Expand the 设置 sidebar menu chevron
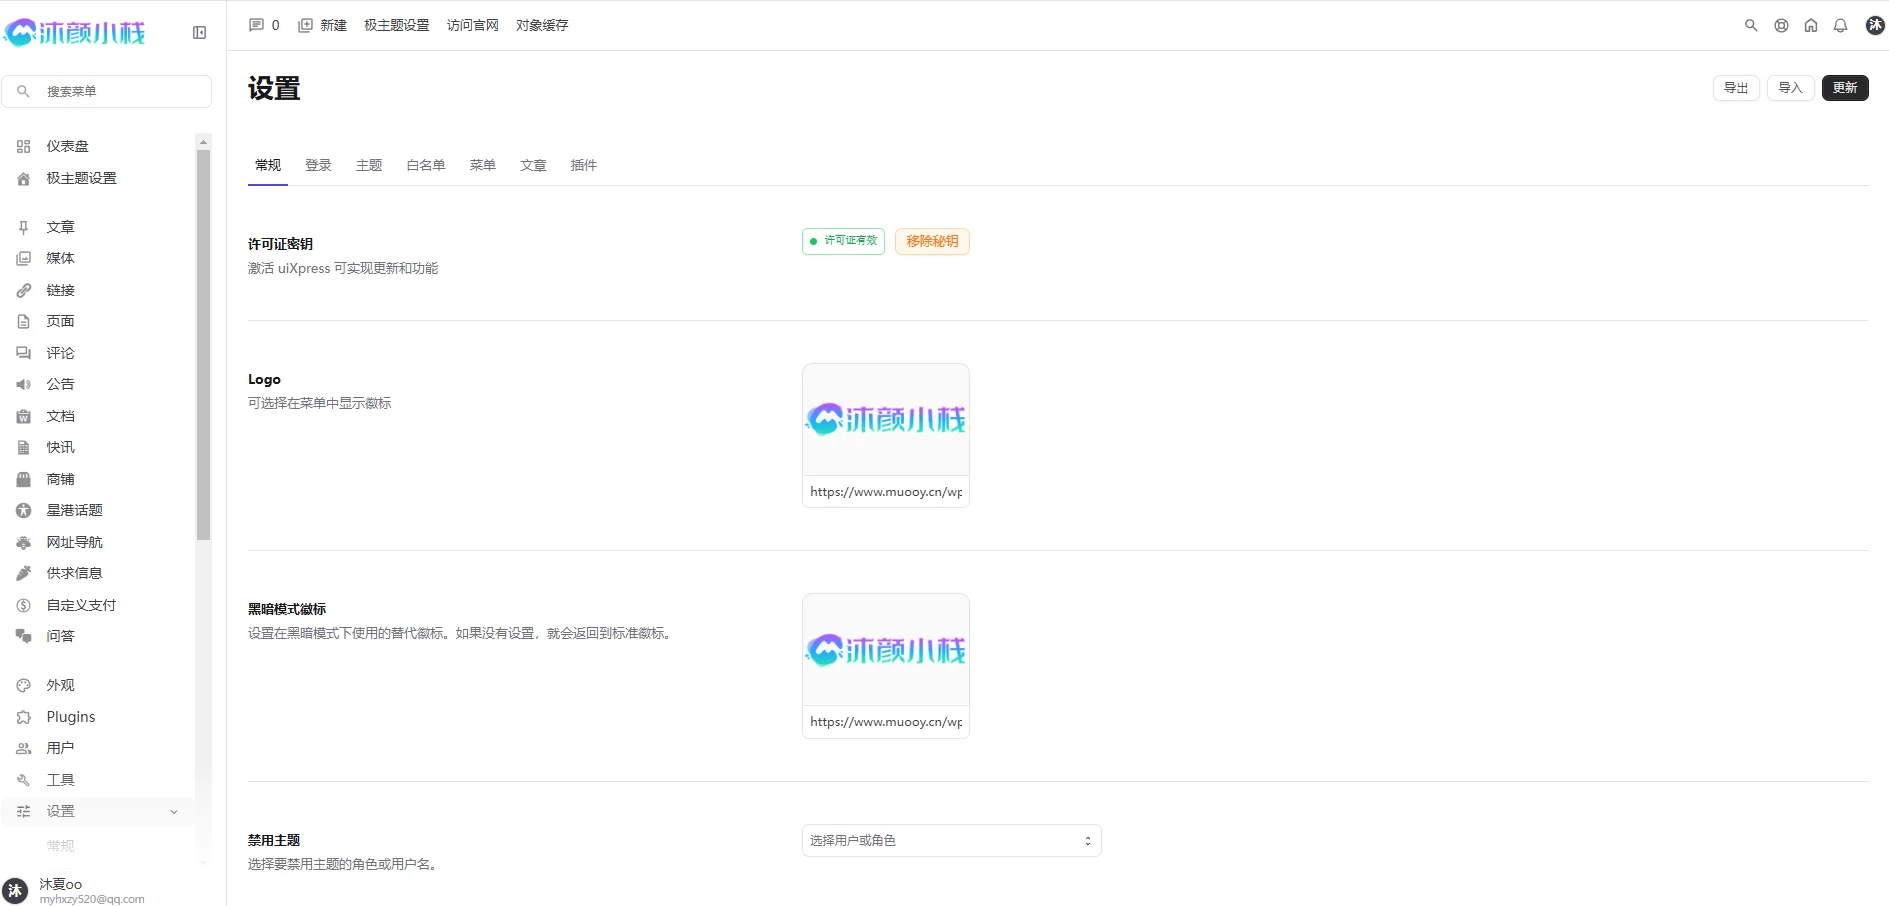1889x906 pixels. coord(174,812)
